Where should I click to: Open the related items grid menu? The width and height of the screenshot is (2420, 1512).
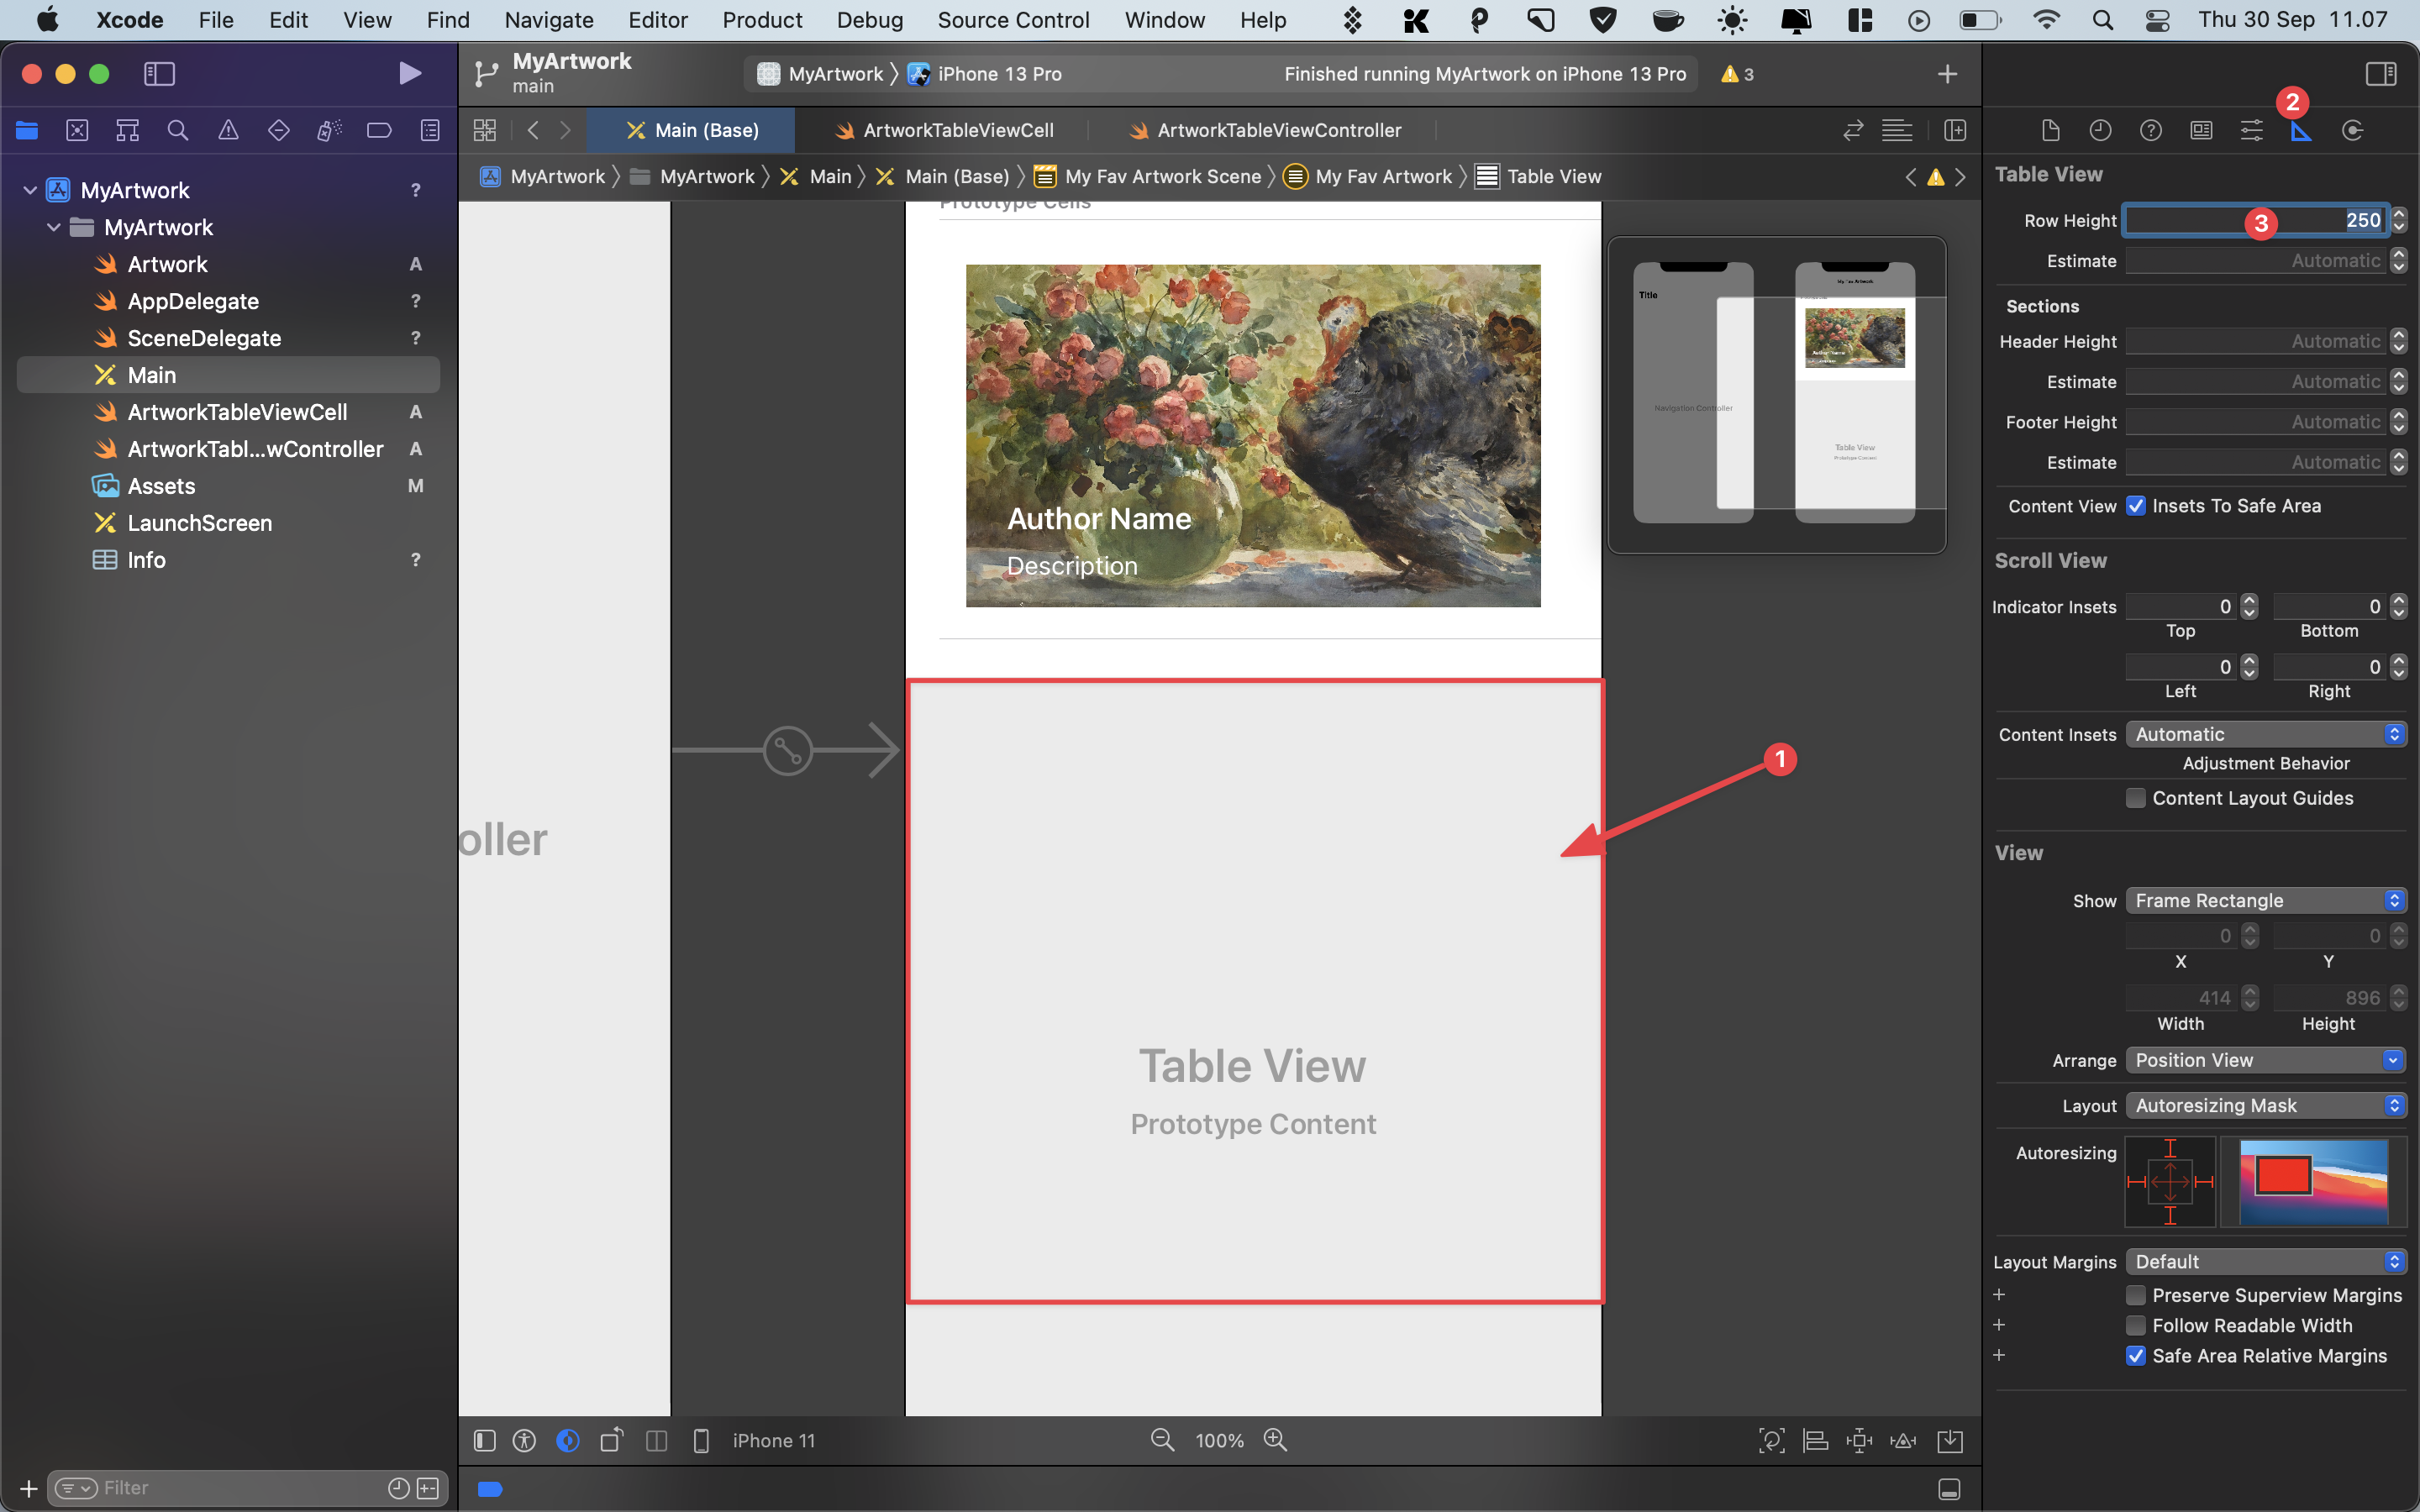pyautogui.click(x=485, y=130)
